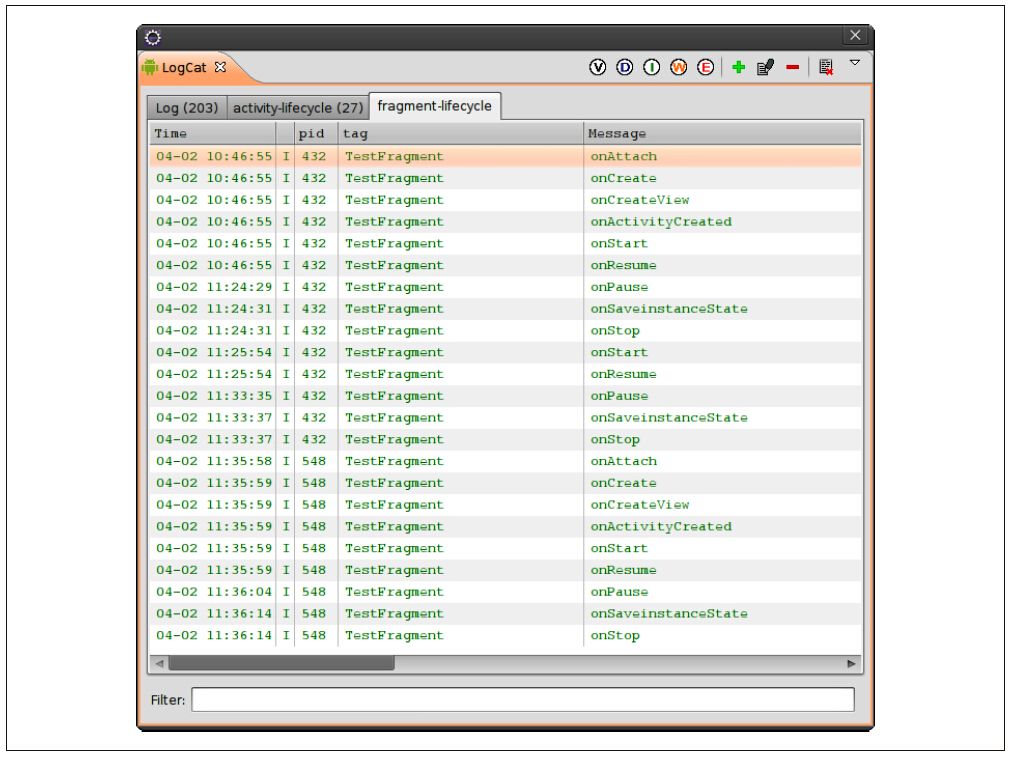Open the activity-lifecycle (27) tab
Image resolution: width=1013 pixels, height=757 pixels.
point(298,108)
